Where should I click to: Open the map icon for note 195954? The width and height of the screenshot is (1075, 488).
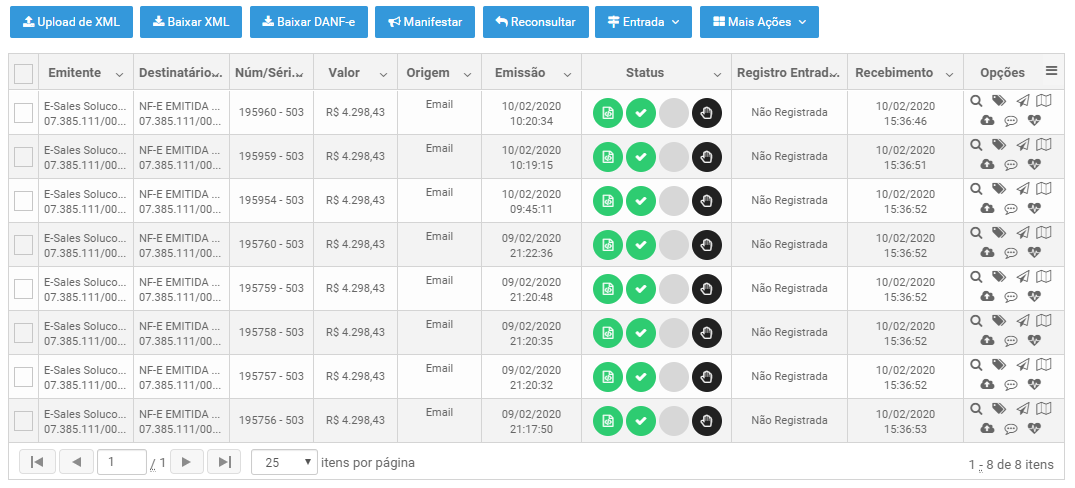1043,188
